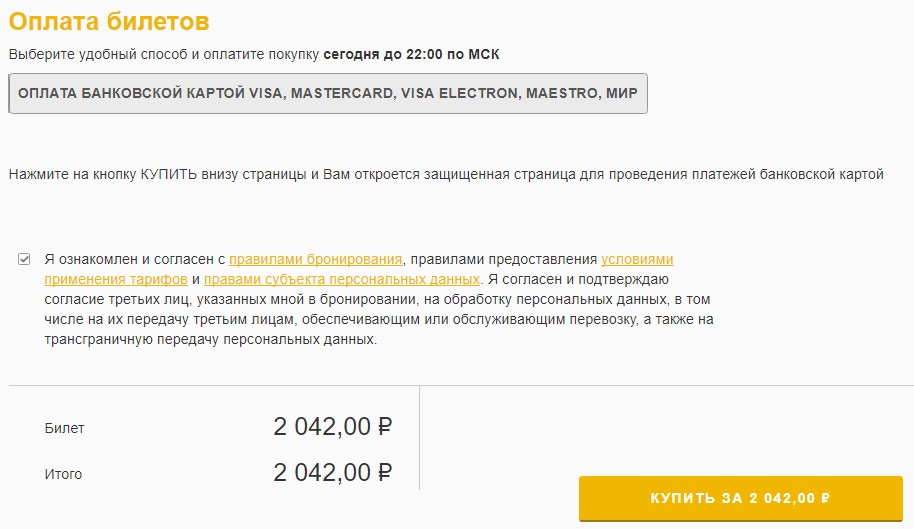Follow the условиями применения тарифов link
Viewport: 914px width, 529px height.
click(637, 259)
